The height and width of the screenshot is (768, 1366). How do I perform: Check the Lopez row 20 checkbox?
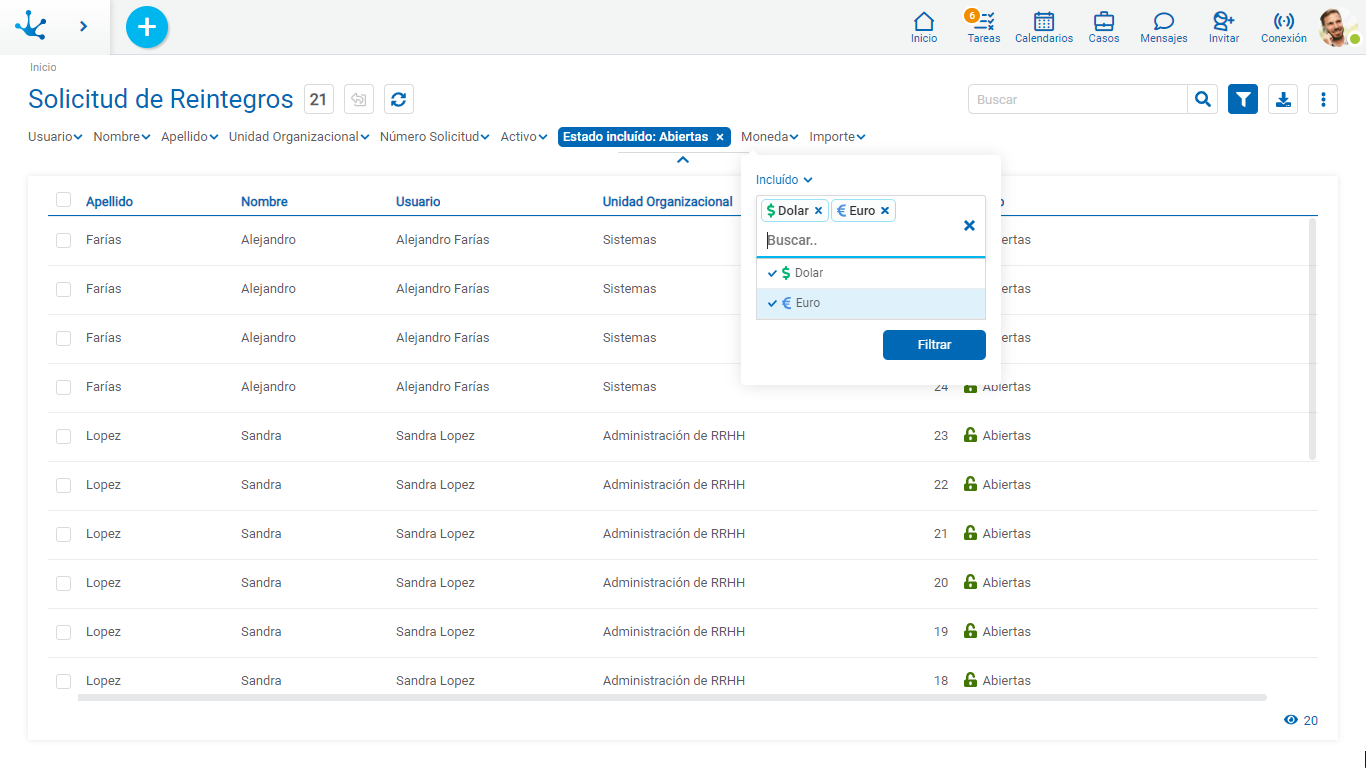click(x=64, y=583)
